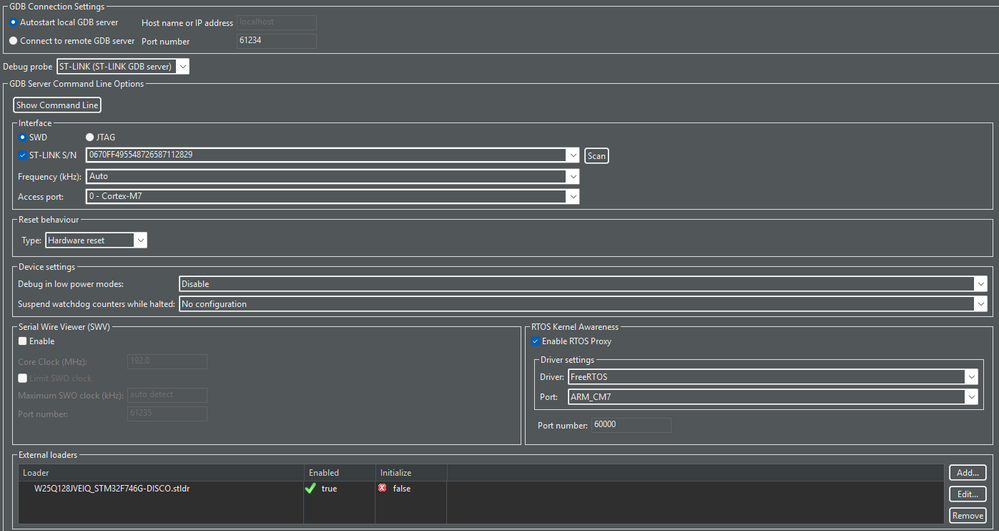Choose the JTAG interface radio button
The height and width of the screenshot is (531, 999).
(x=90, y=137)
